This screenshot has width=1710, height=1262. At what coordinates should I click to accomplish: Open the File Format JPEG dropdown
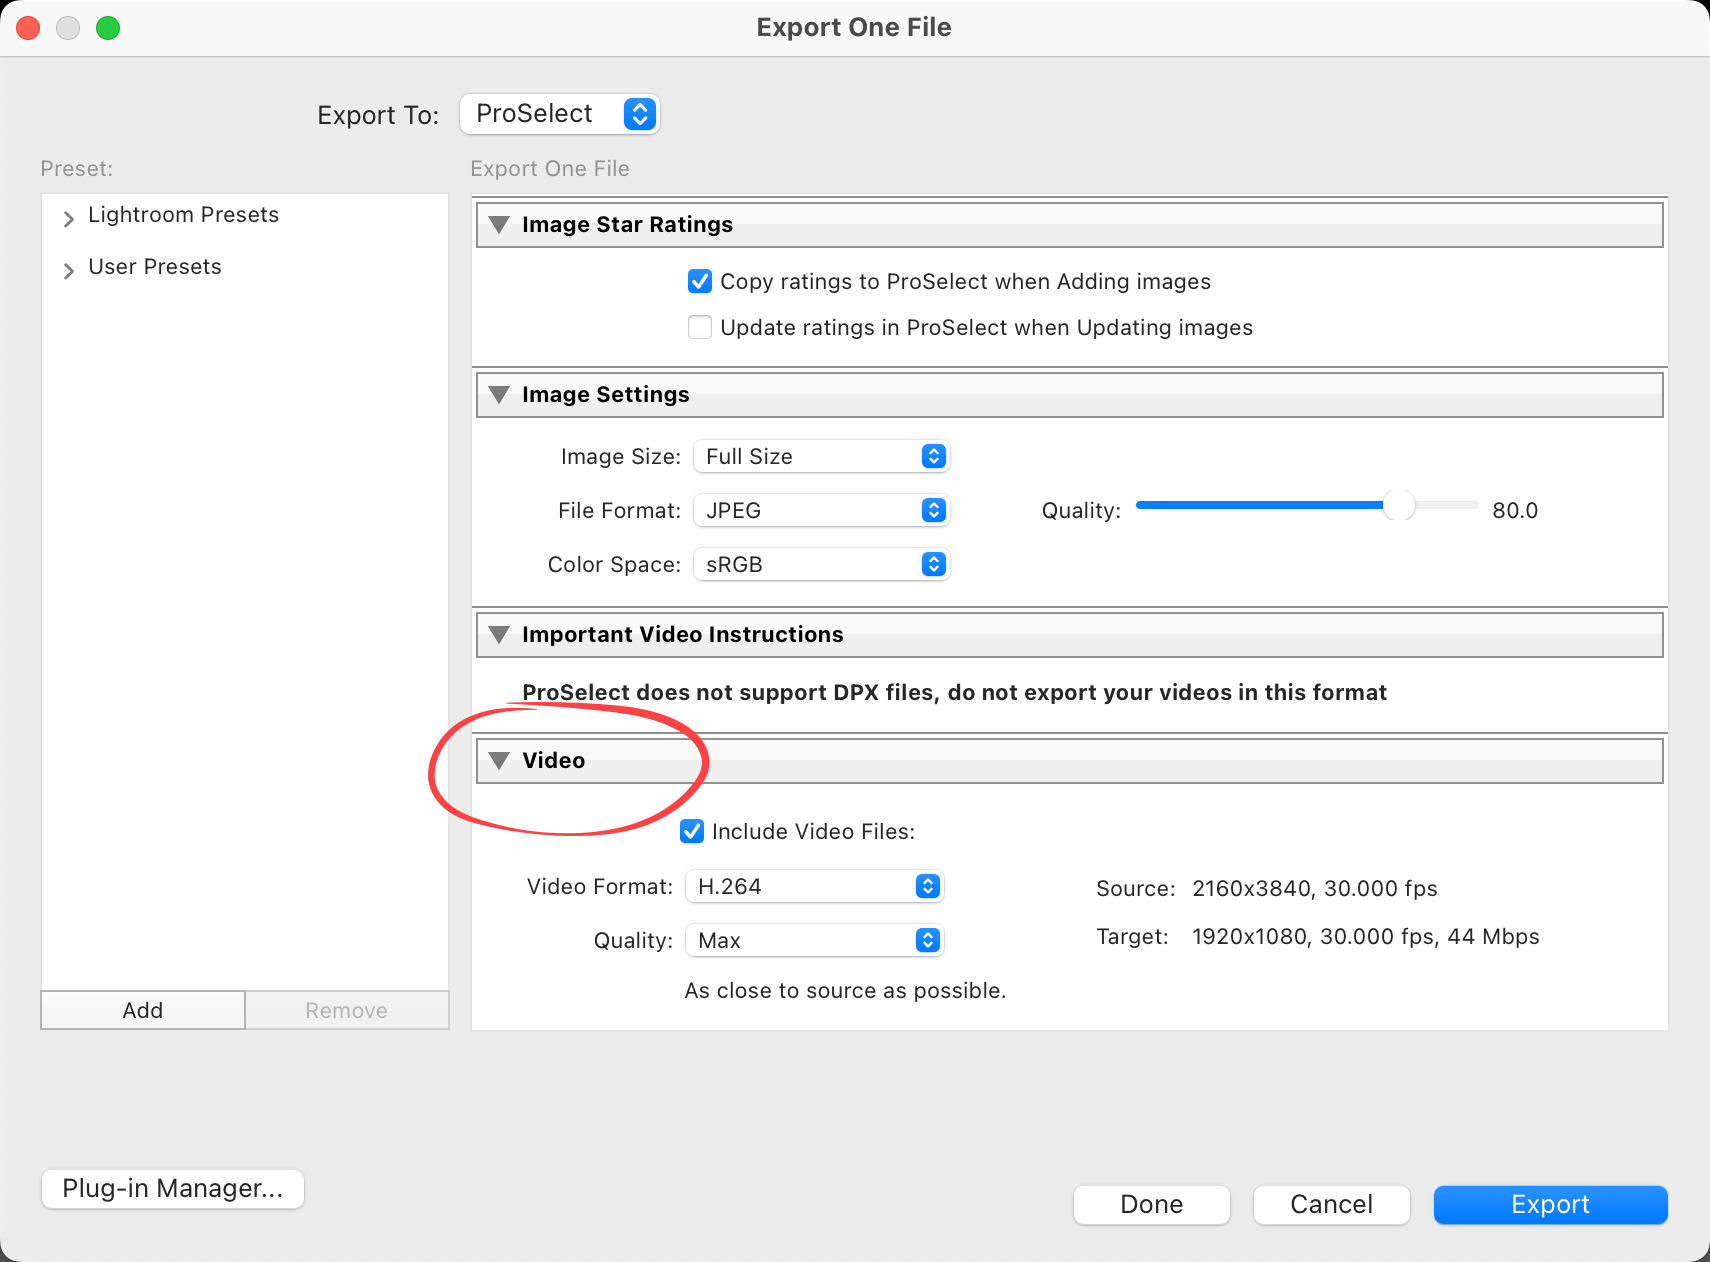821,511
